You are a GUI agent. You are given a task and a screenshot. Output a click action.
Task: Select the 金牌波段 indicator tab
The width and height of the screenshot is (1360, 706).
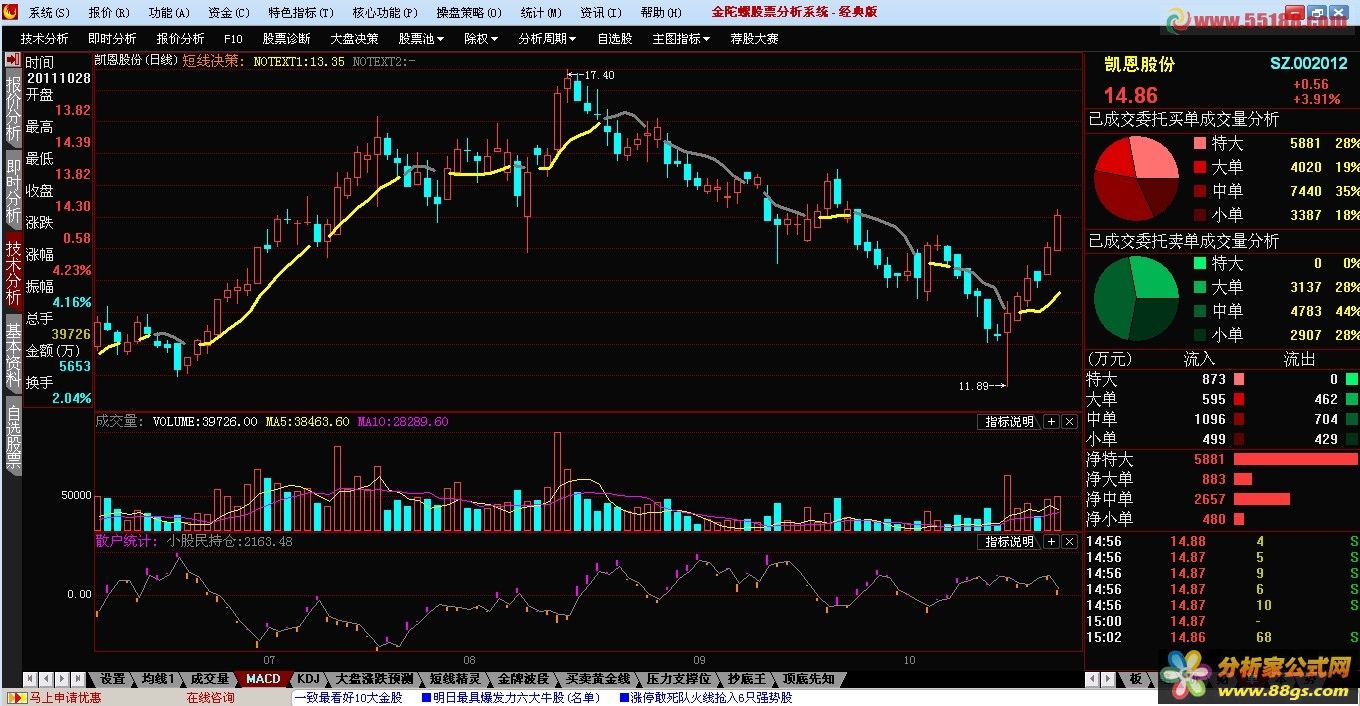tap(523, 679)
